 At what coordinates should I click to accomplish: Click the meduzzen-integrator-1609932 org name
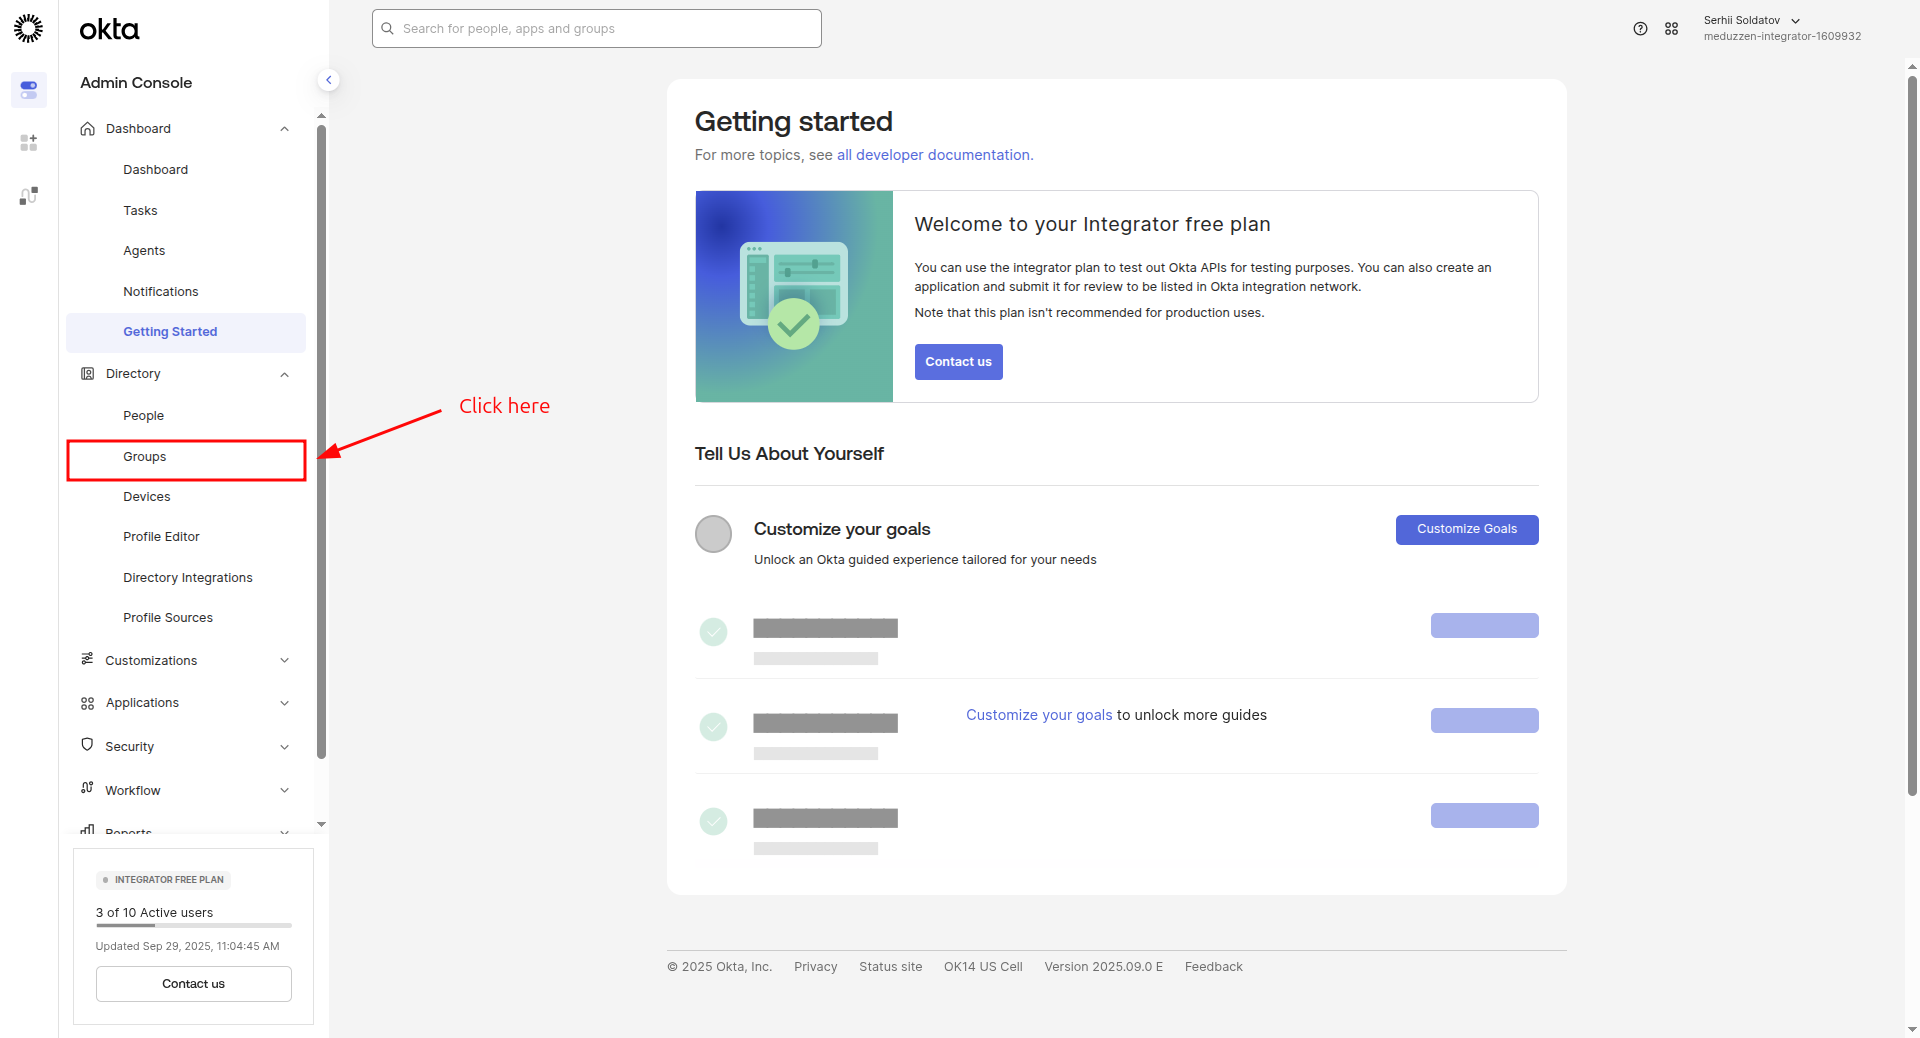click(x=1782, y=37)
